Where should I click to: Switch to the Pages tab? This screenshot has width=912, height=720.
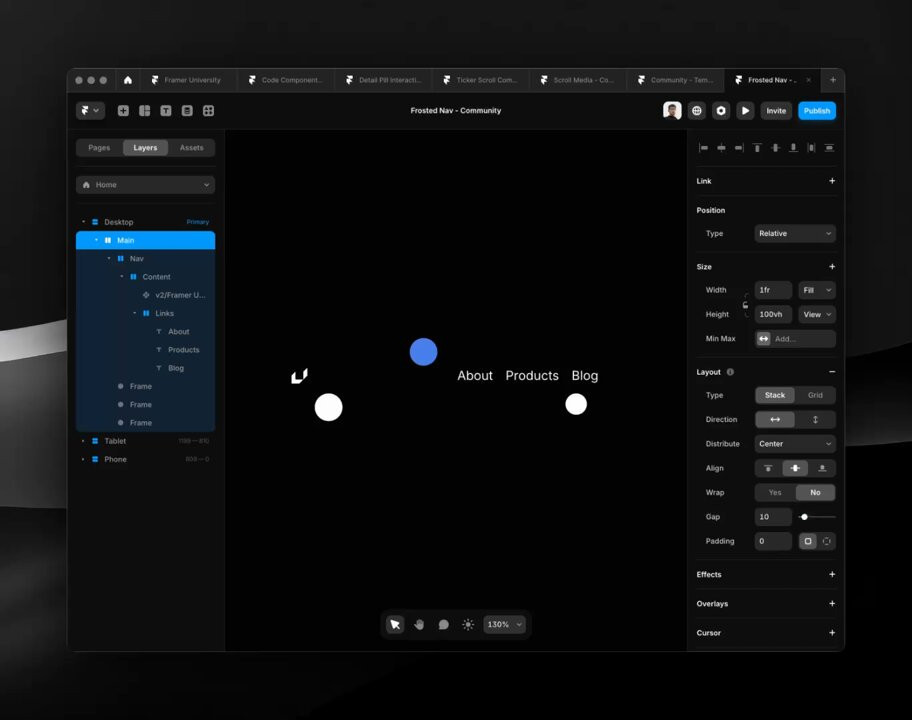[x=99, y=148]
